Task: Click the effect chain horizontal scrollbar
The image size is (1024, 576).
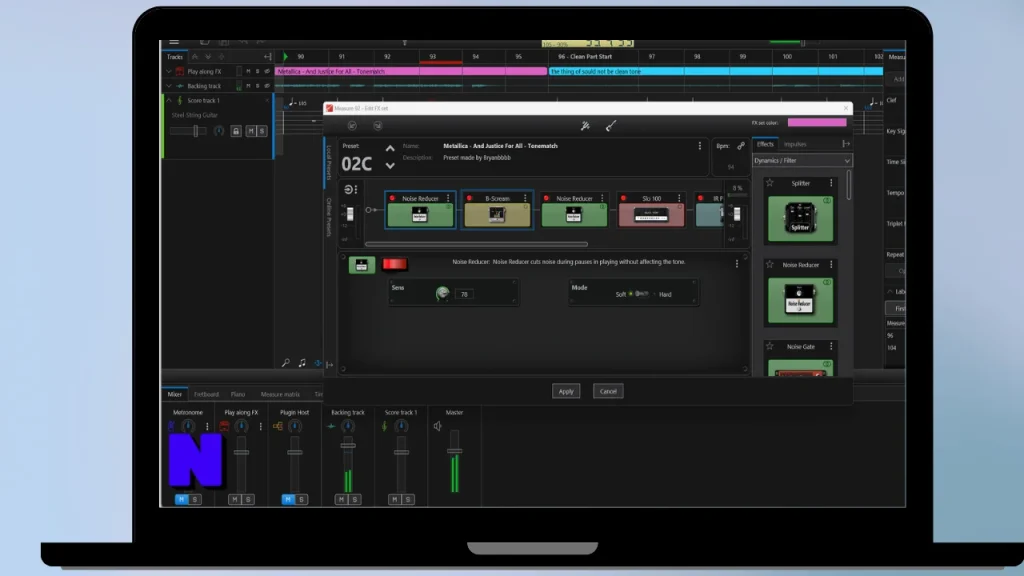Action: (476, 244)
